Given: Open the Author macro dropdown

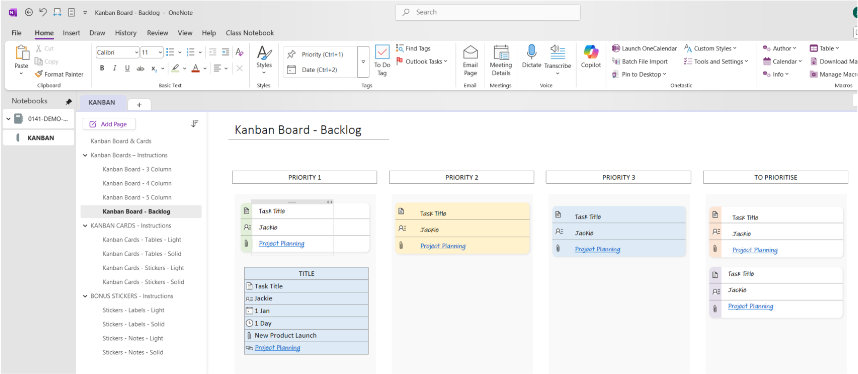Looking at the screenshot, I should point(780,48).
